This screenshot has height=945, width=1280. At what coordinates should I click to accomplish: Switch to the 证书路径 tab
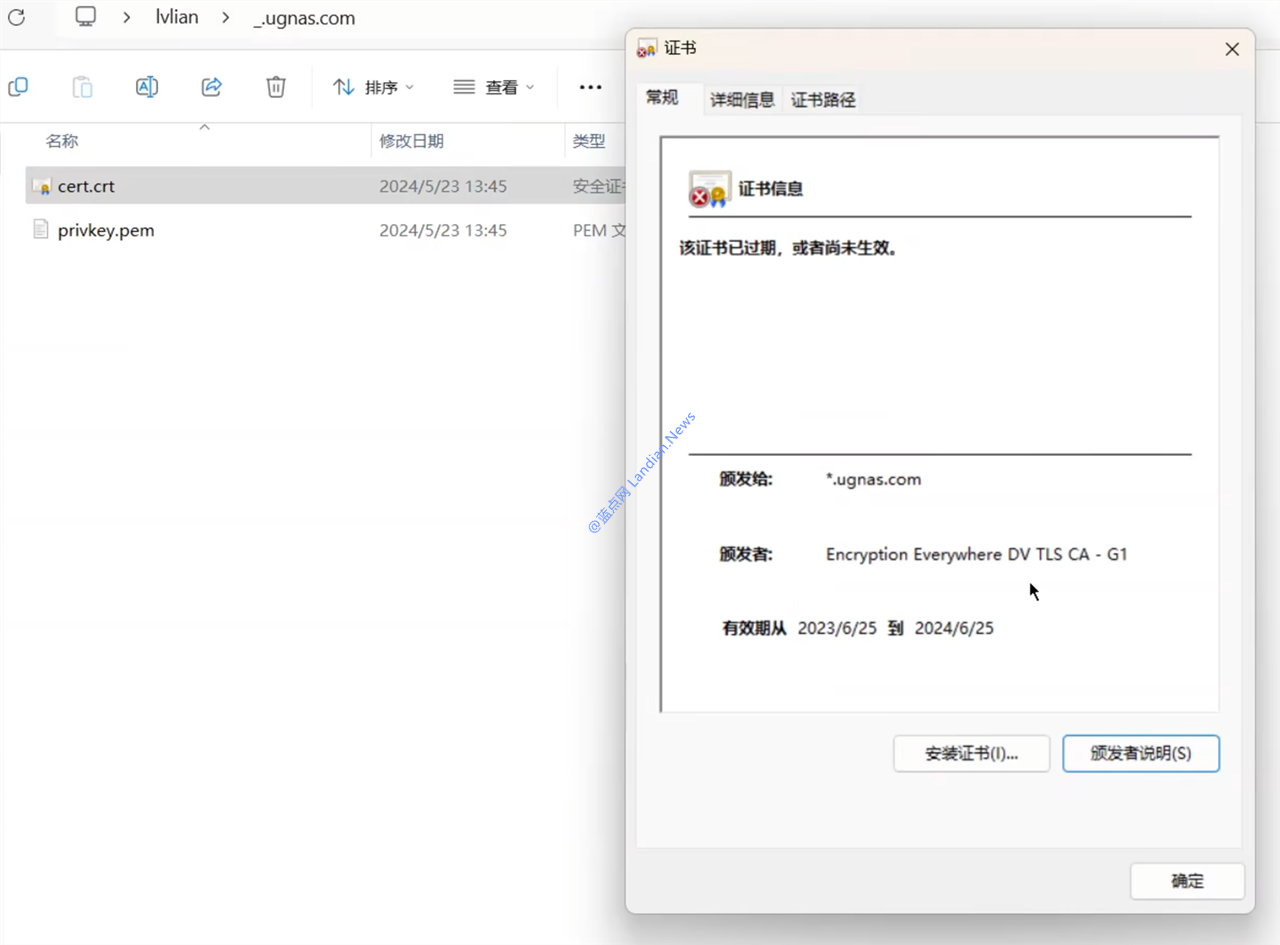823,100
